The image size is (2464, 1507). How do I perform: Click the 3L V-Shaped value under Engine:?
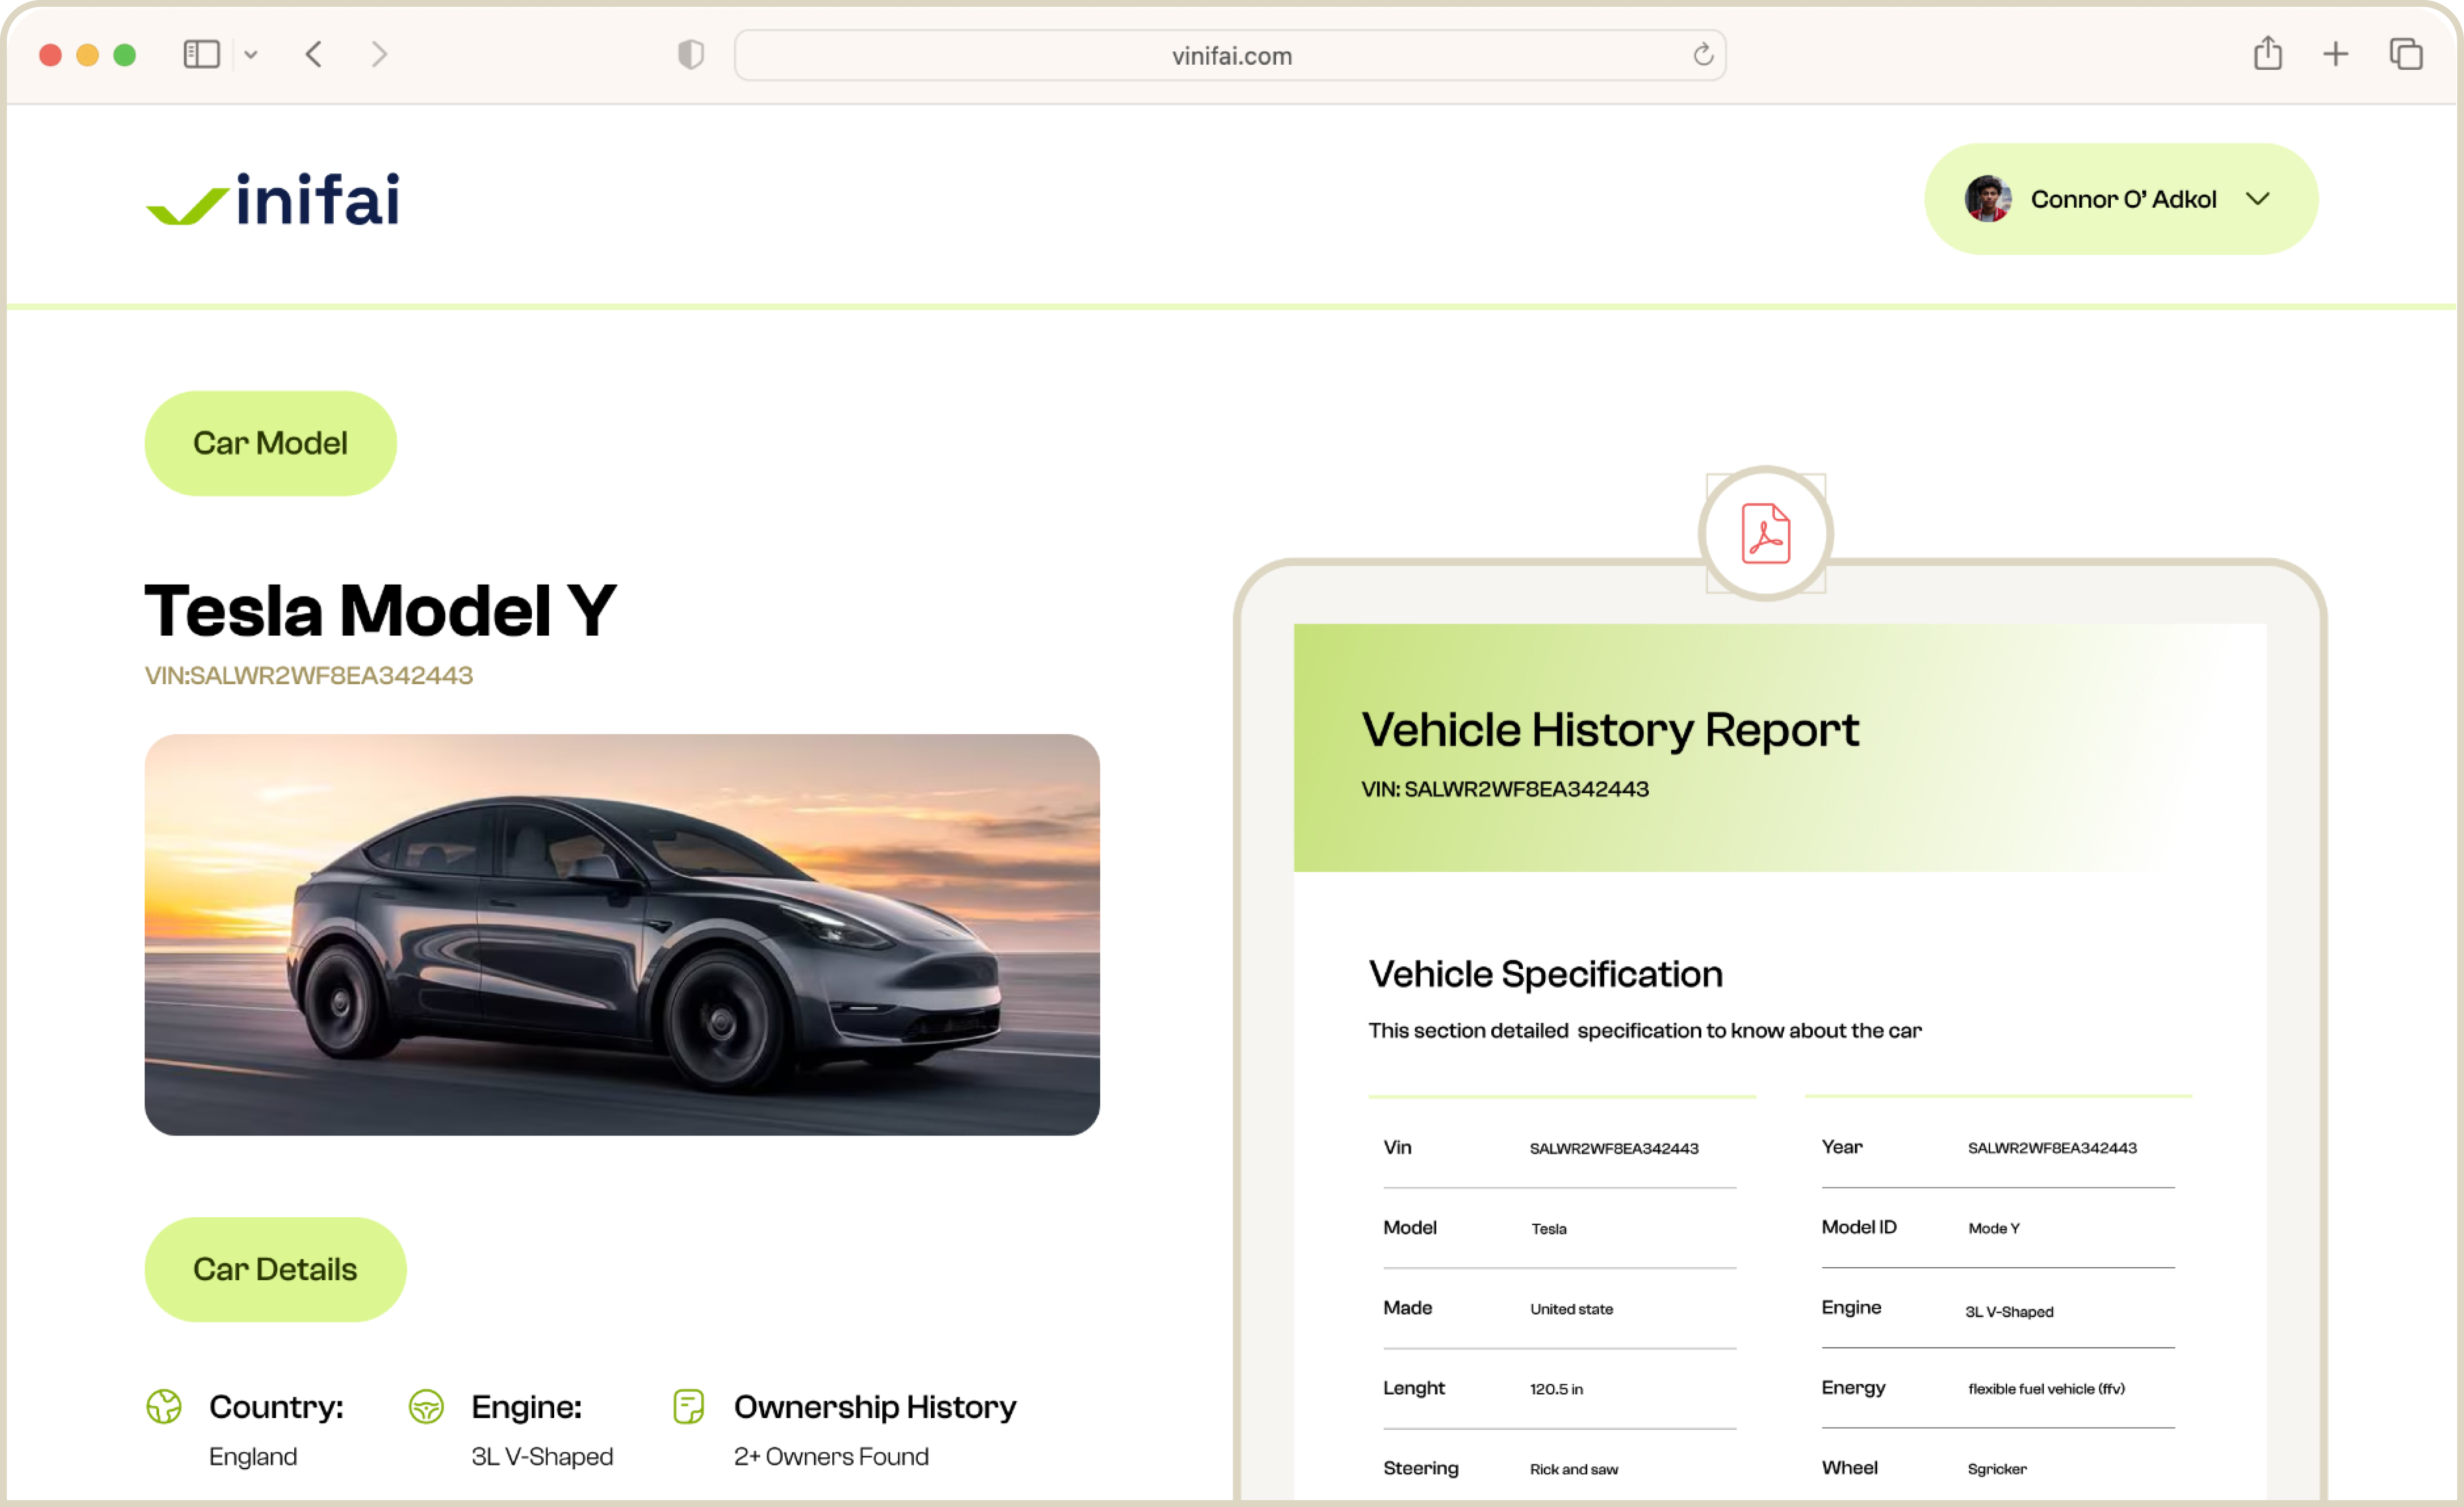[x=543, y=1457]
